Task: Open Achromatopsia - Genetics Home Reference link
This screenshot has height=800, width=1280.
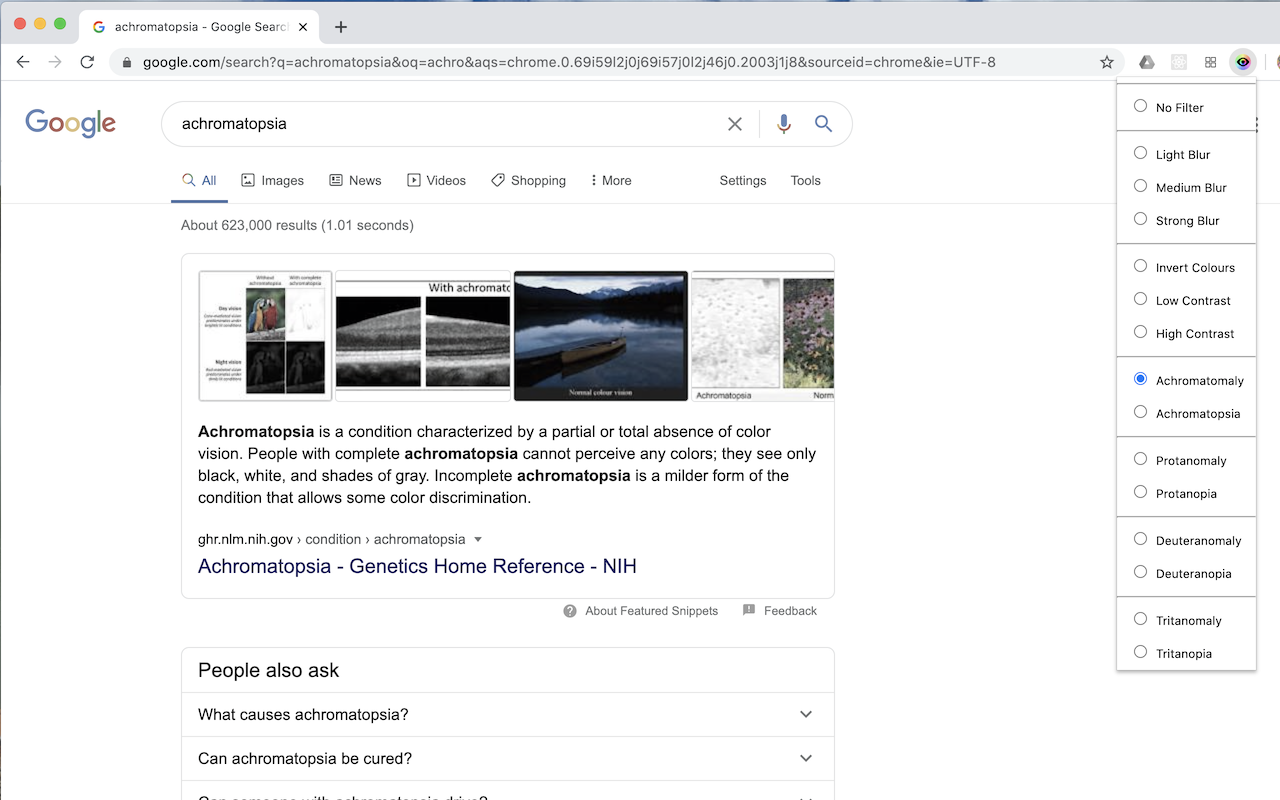Action: [417, 566]
